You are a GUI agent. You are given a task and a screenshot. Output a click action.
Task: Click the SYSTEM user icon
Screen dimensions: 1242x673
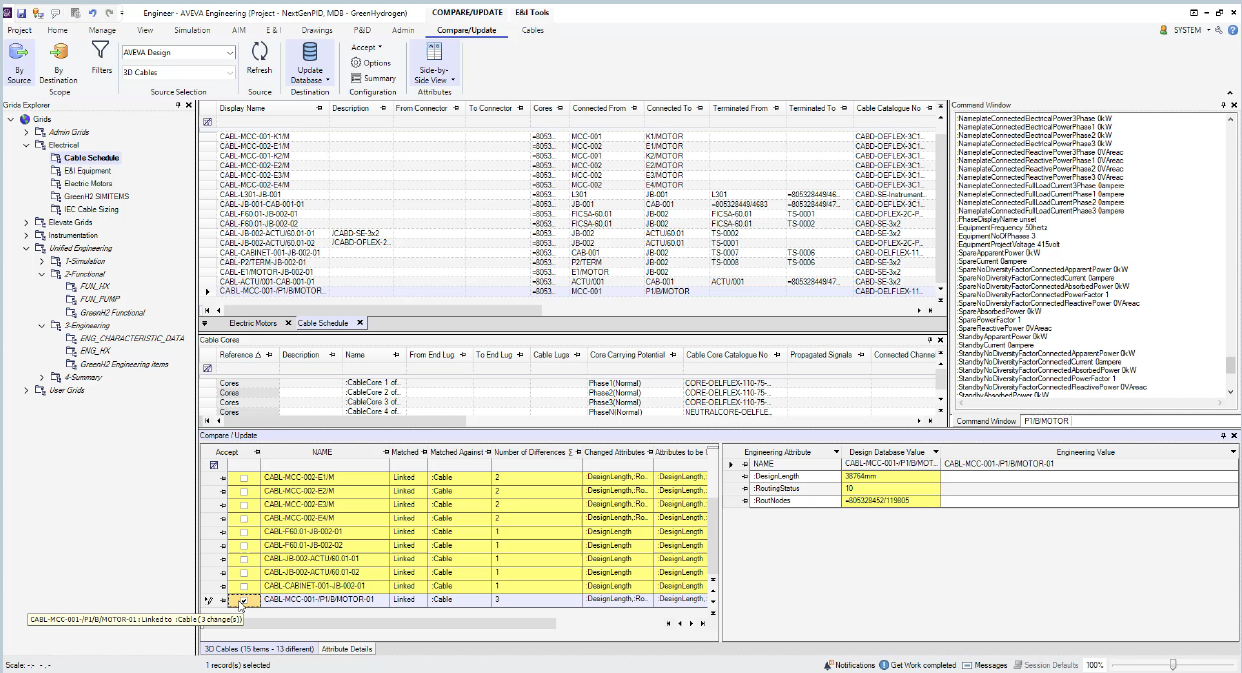(1164, 30)
